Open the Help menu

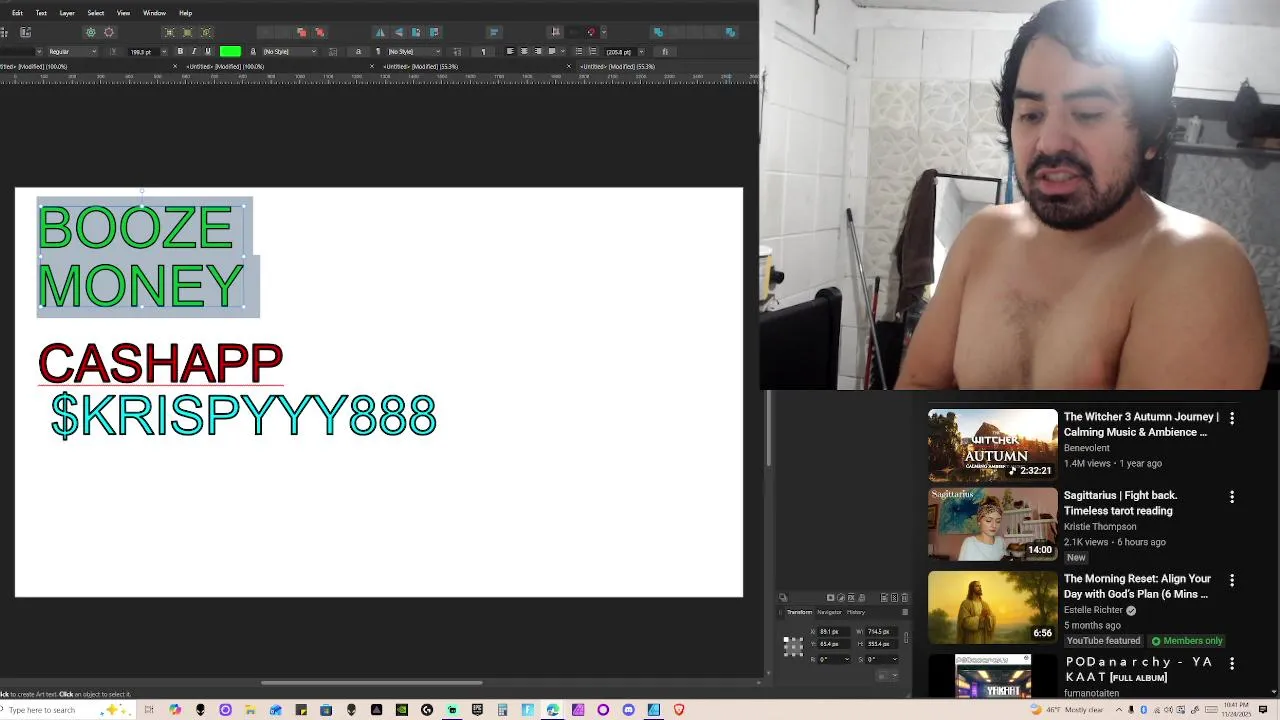point(185,13)
